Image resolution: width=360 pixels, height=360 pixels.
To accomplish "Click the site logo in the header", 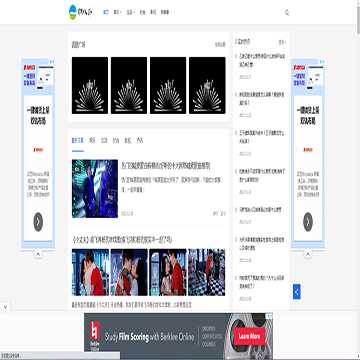I will click(80, 12).
